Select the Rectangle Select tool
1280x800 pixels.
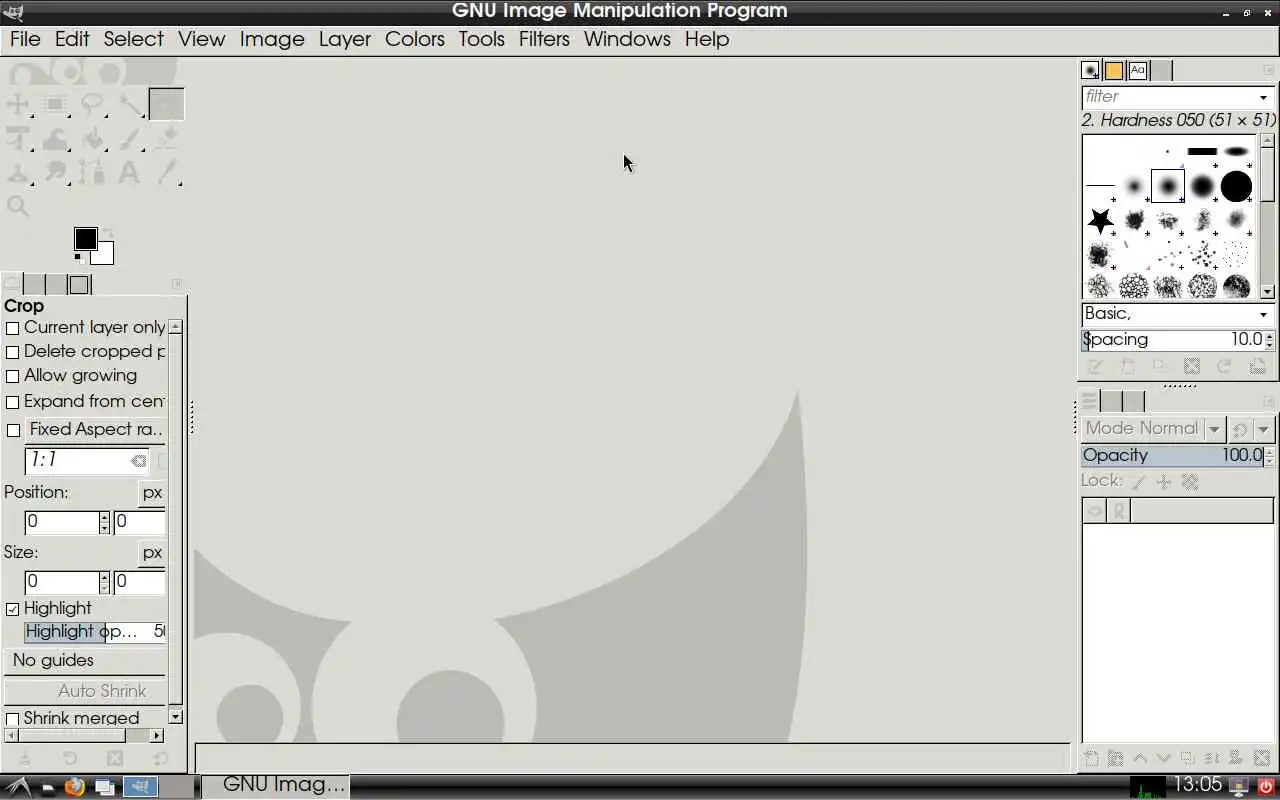click(x=55, y=104)
